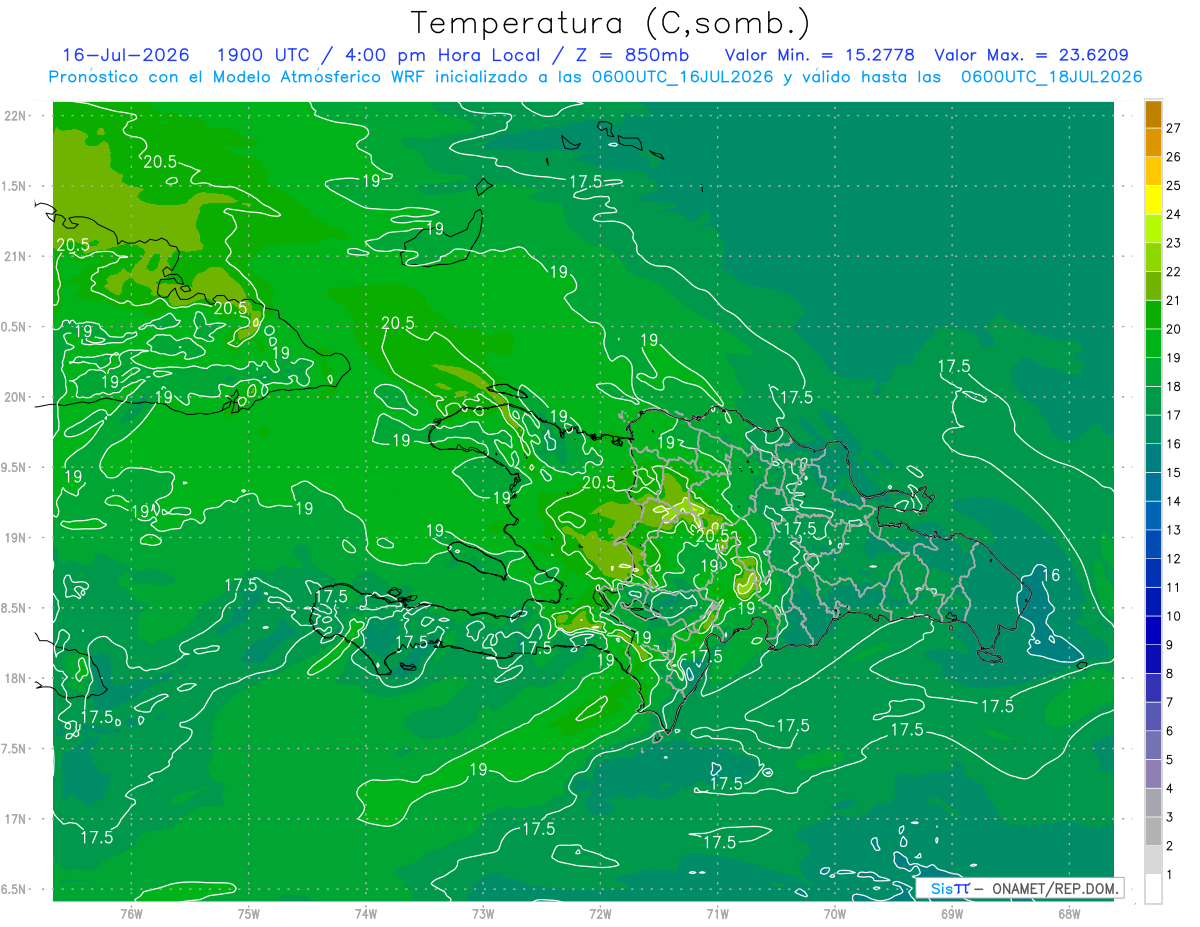Click 'Valor Max. = 23.6209' text
Image resolution: width=1200 pixels, height=927 pixels.
pyautogui.click(x=1032, y=55)
